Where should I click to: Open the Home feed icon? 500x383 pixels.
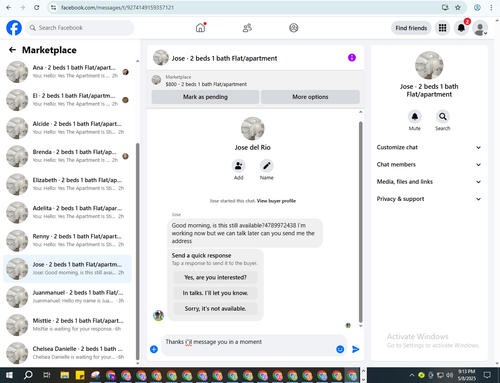[200, 28]
